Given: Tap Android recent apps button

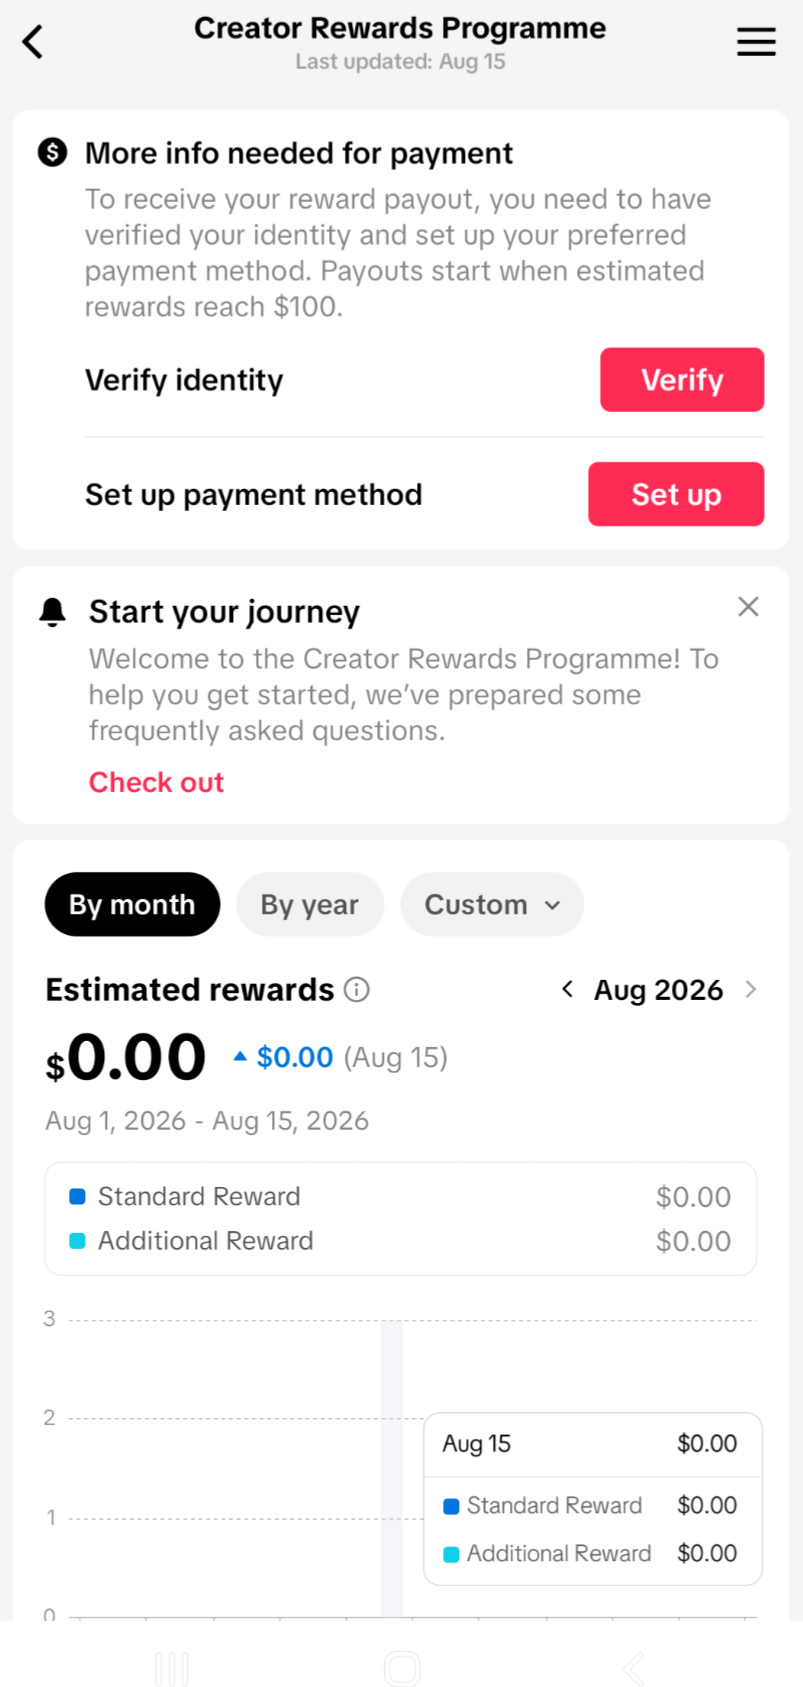Looking at the screenshot, I should point(172,1668).
